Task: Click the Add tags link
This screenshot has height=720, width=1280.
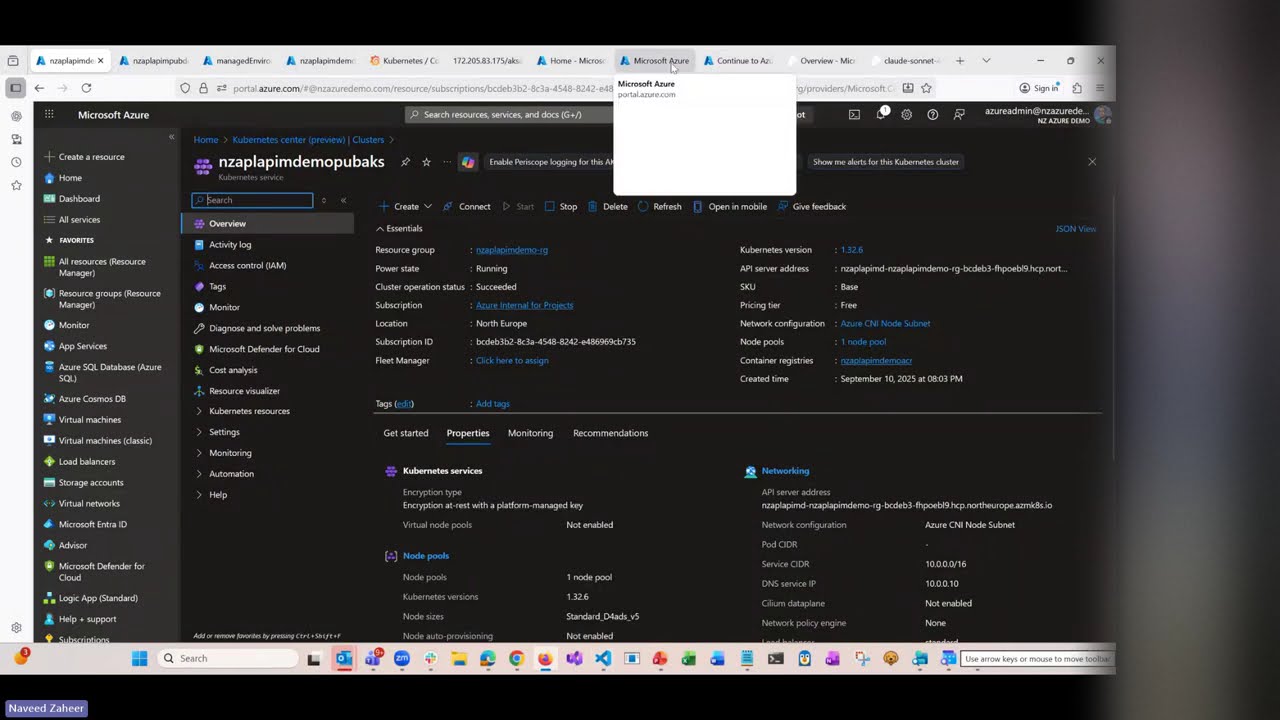Action: point(493,404)
